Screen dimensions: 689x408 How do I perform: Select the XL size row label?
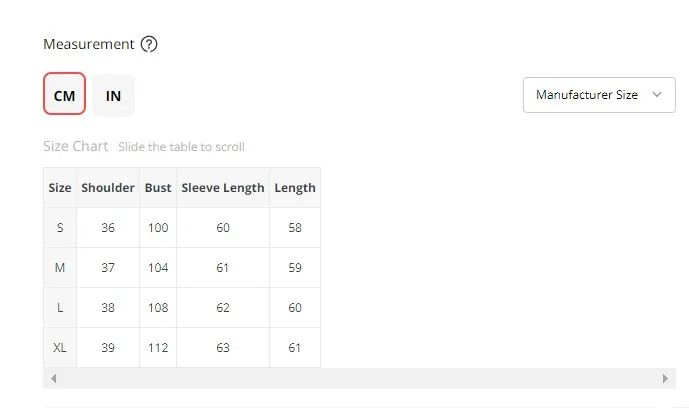click(x=60, y=348)
